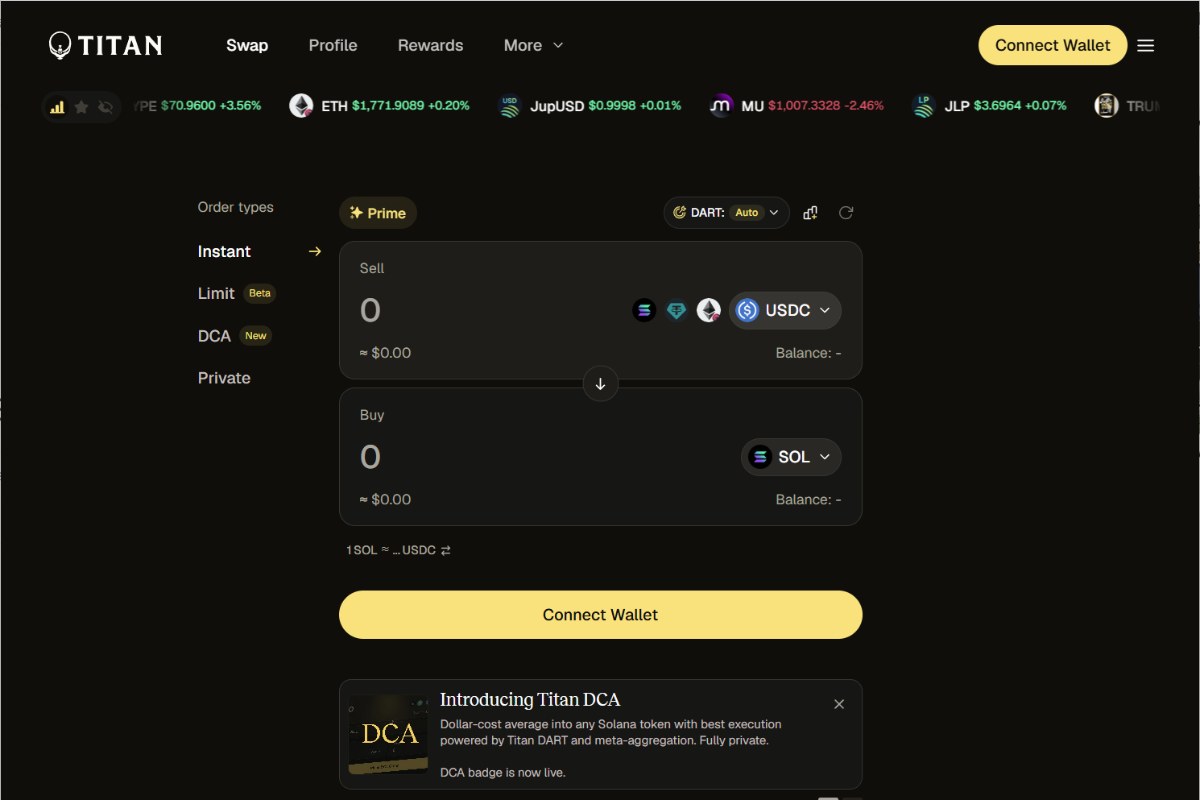
Task: Toggle the hide ticker eye icon
Action: (105, 107)
